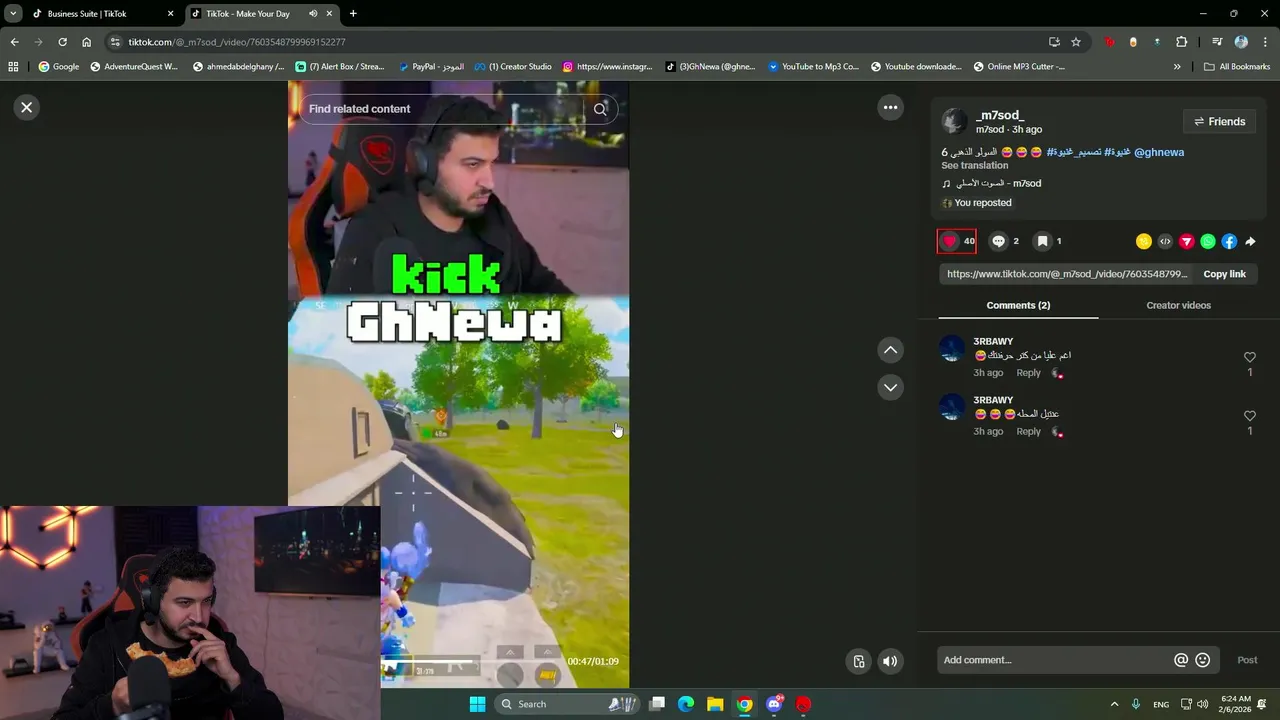Expand hidden bookmarks chevron
Viewport: 1280px width, 720px height.
coord(1177,67)
